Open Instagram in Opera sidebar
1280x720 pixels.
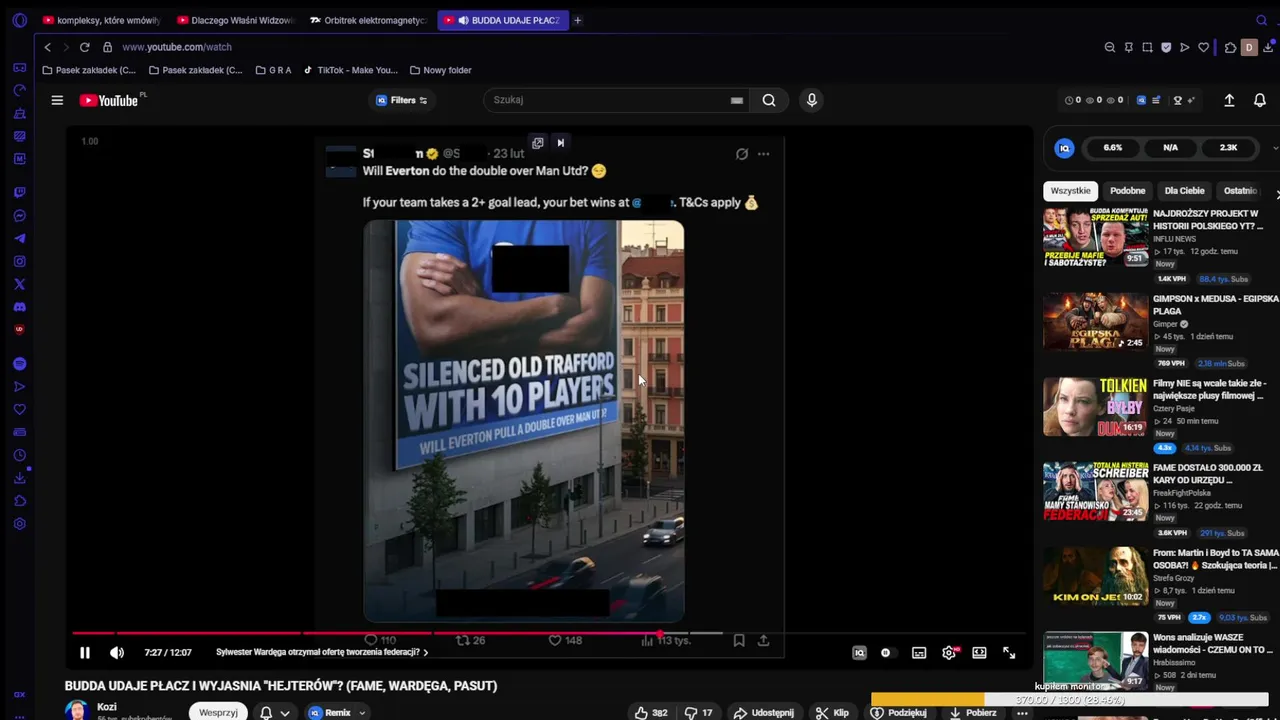[19, 261]
